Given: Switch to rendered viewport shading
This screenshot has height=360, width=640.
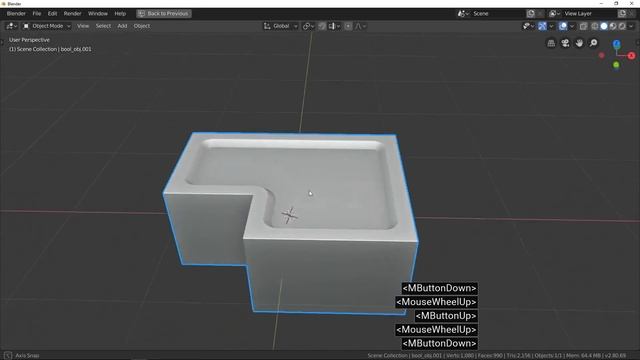Looking at the screenshot, I should click(x=622, y=26).
